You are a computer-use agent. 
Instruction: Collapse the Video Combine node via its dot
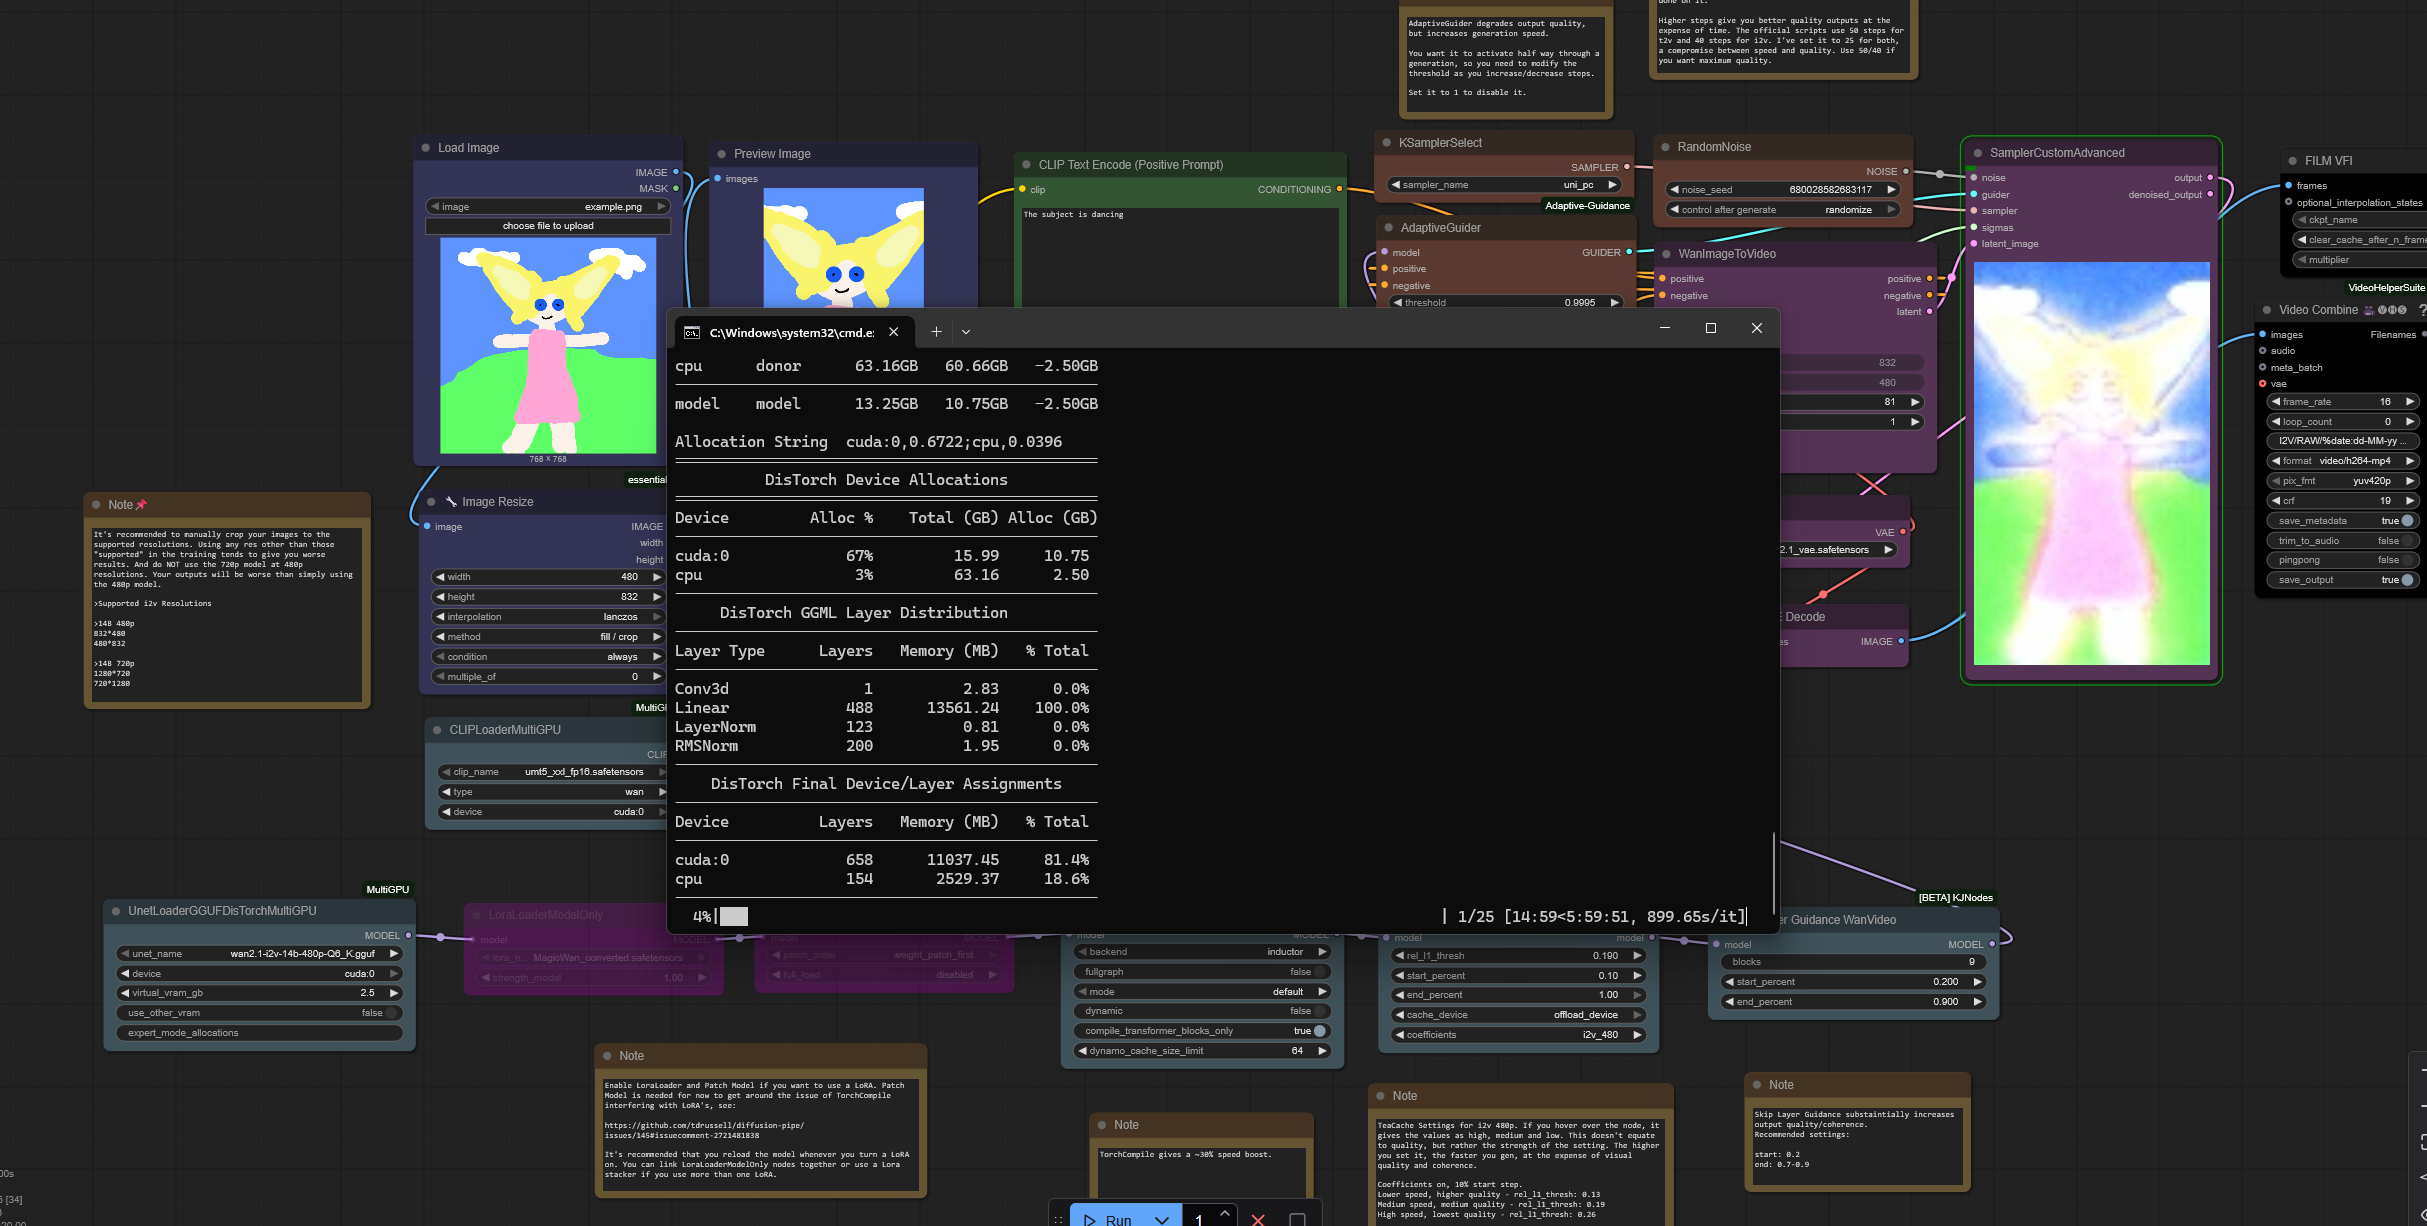2267,310
